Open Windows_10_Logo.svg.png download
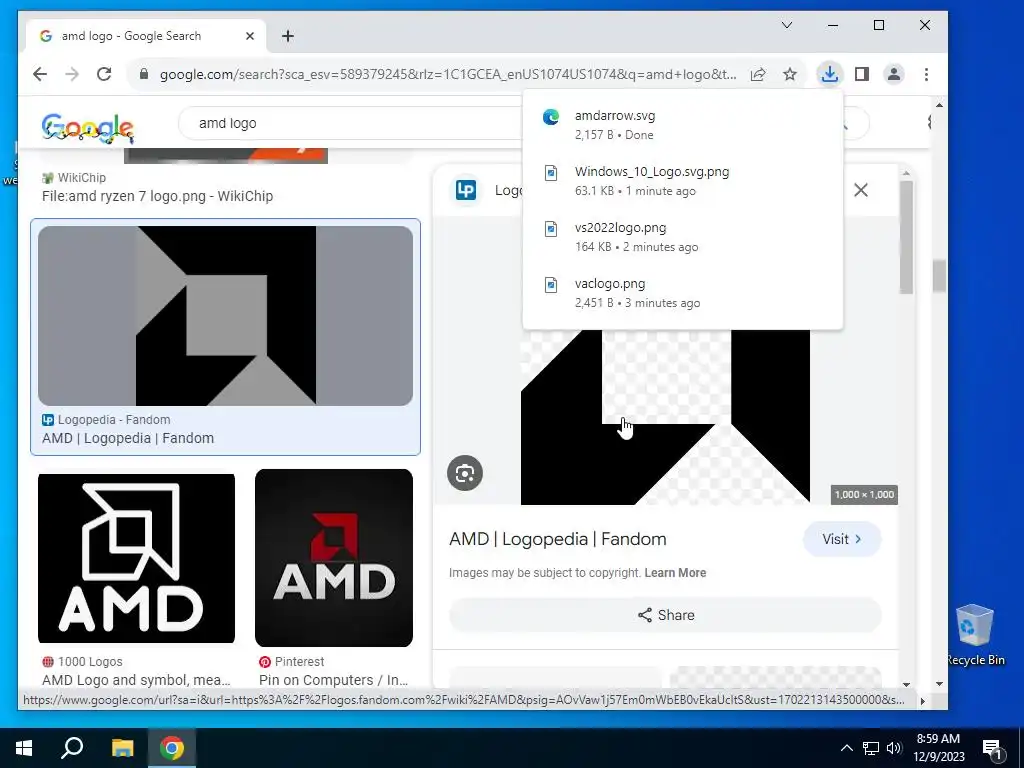This screenshot has height=768, width=1024. click(x=682, y=181)
